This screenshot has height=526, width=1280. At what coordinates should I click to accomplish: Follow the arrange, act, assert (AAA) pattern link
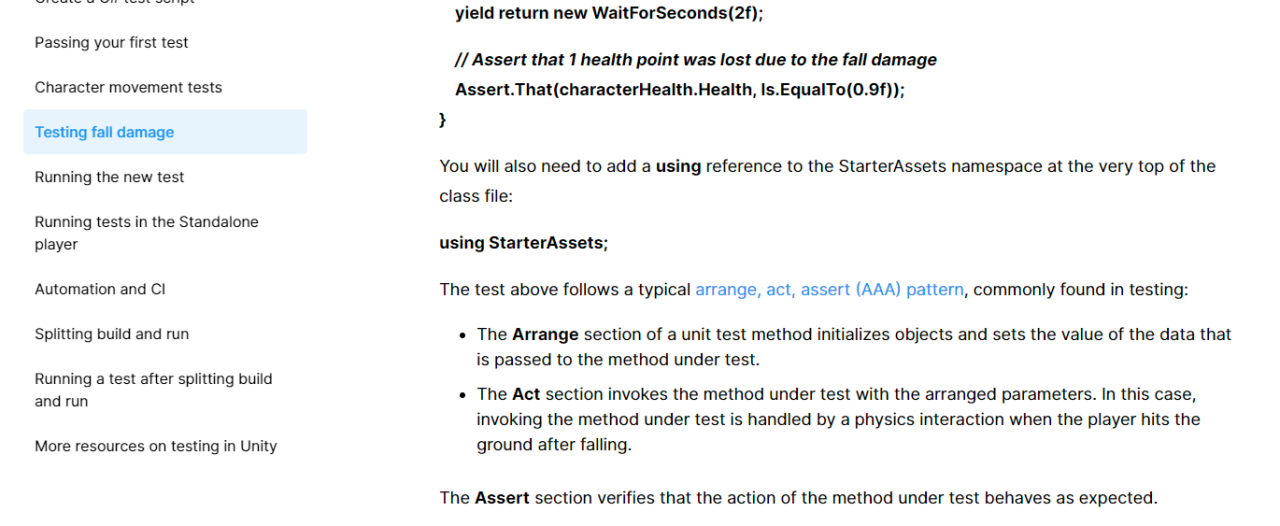click(829, 290)
